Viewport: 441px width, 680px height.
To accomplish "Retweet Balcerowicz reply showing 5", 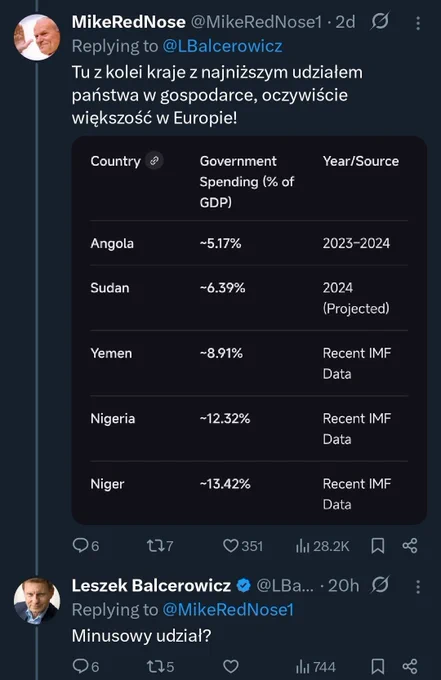I will 160,666.
